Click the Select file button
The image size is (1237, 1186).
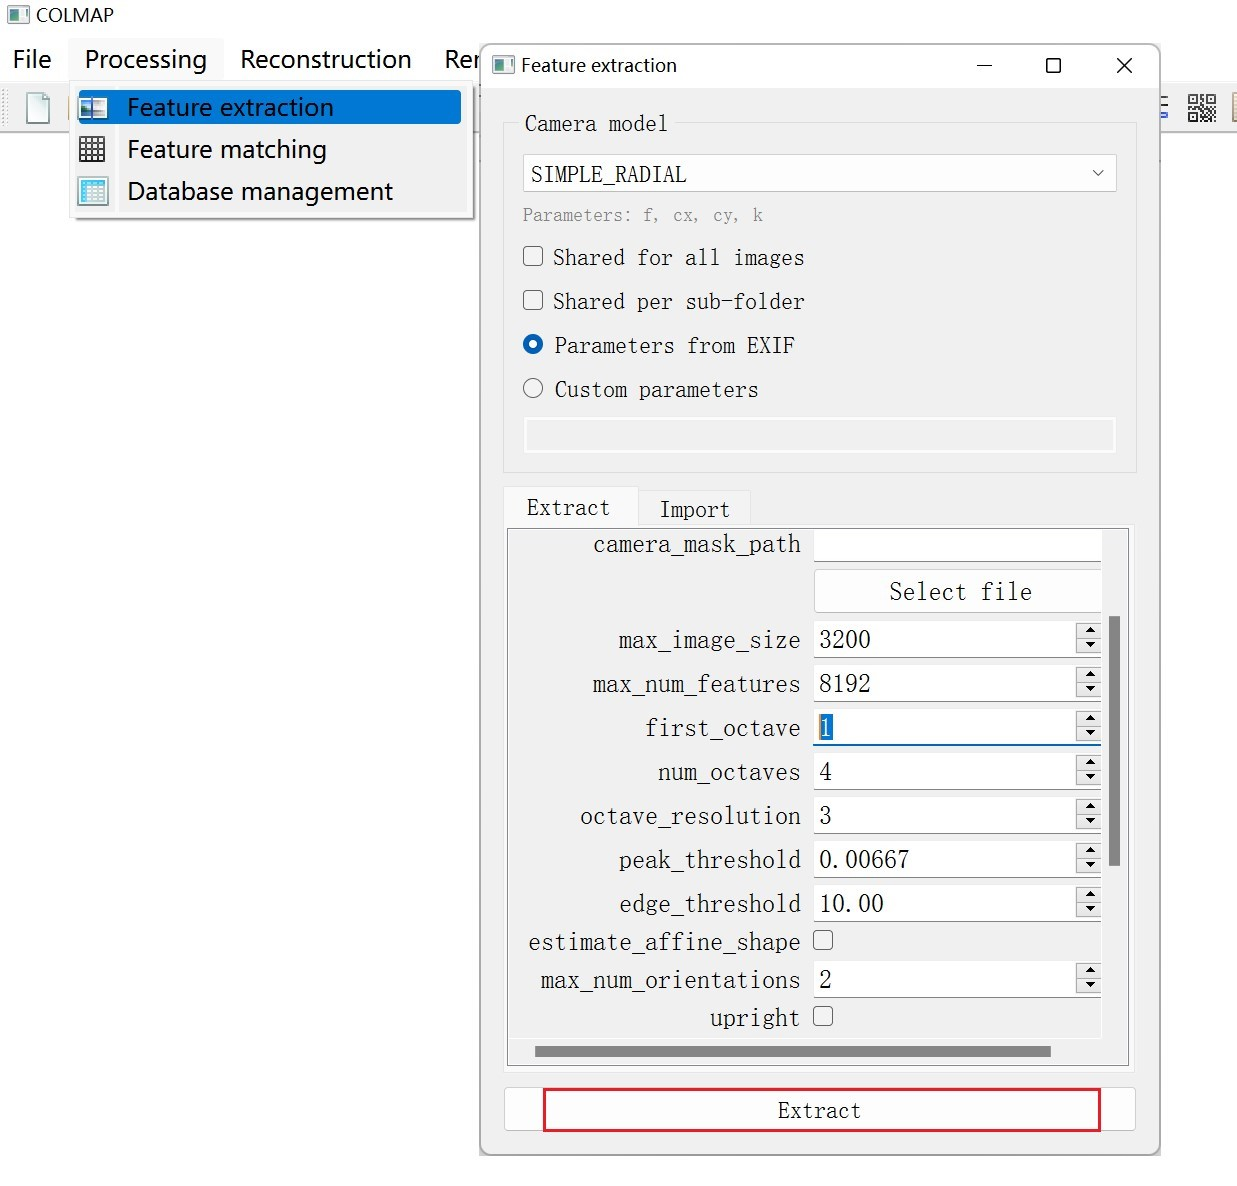(x=958, y=591)
